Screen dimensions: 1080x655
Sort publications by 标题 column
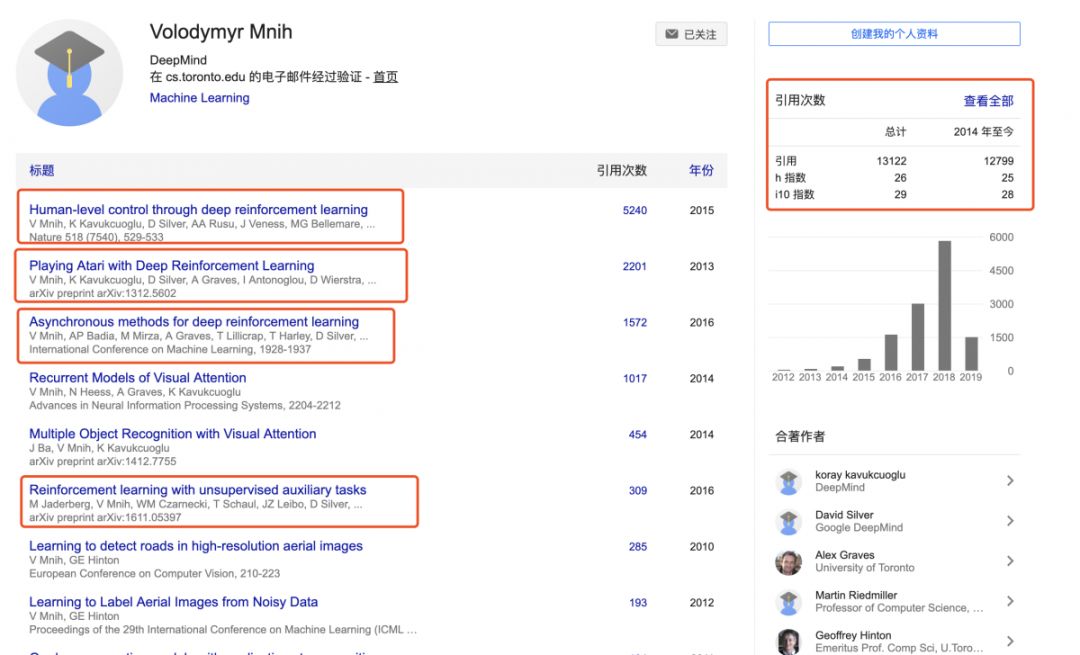pos(41,171)
